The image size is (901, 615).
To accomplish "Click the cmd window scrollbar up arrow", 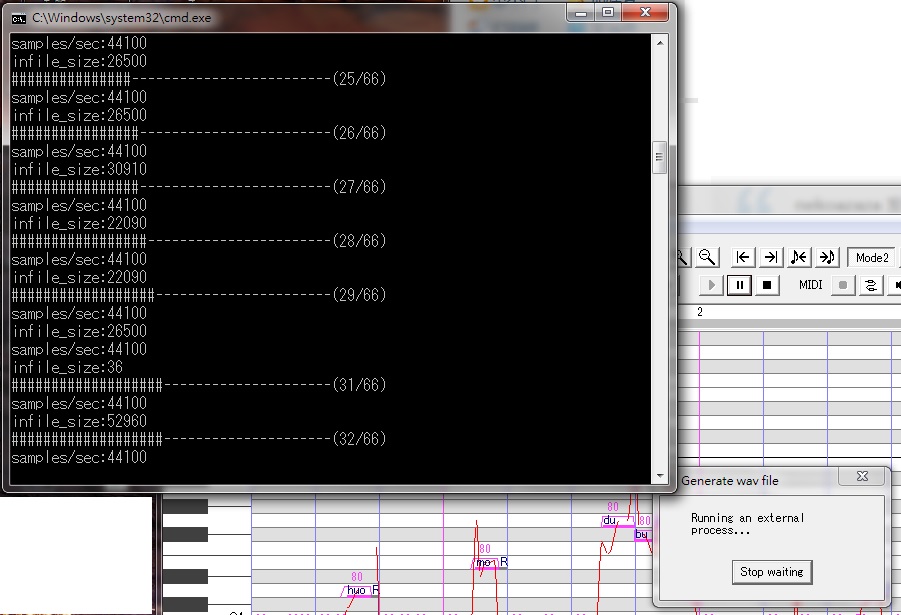I will (660, 43).
